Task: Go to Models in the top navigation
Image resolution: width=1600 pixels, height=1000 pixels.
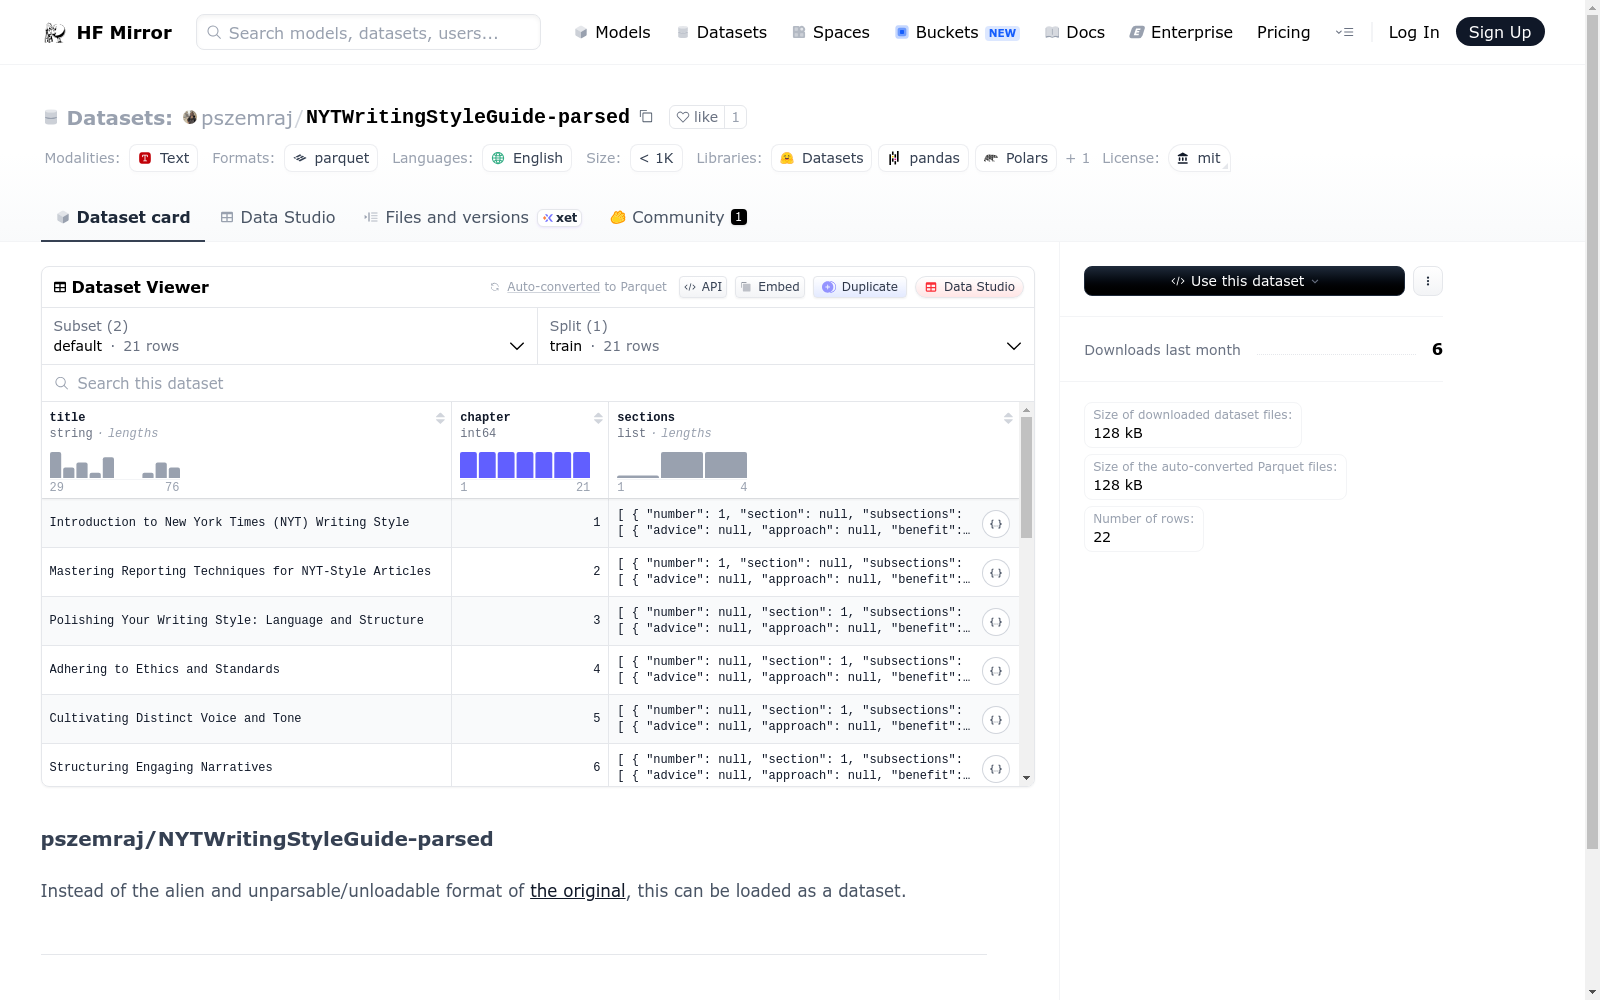Action: point(612,32)
